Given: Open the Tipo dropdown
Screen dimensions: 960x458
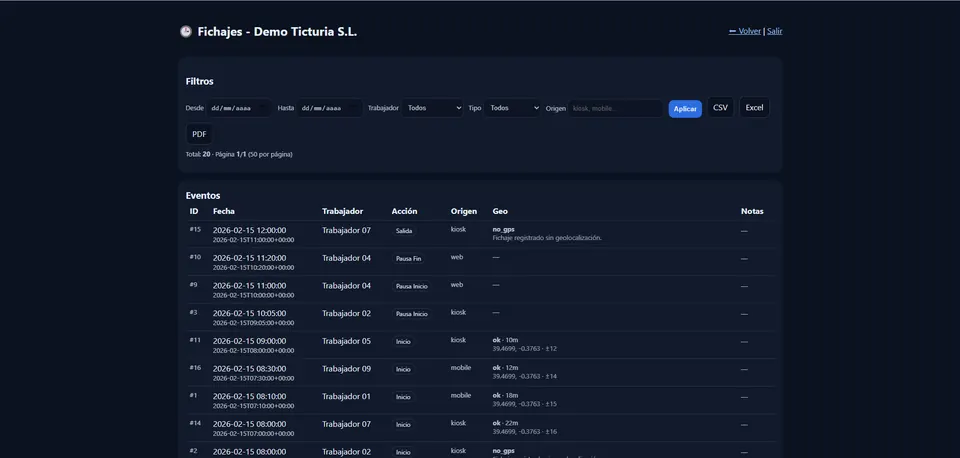Looking at the screenshot, I should point(512,108).
